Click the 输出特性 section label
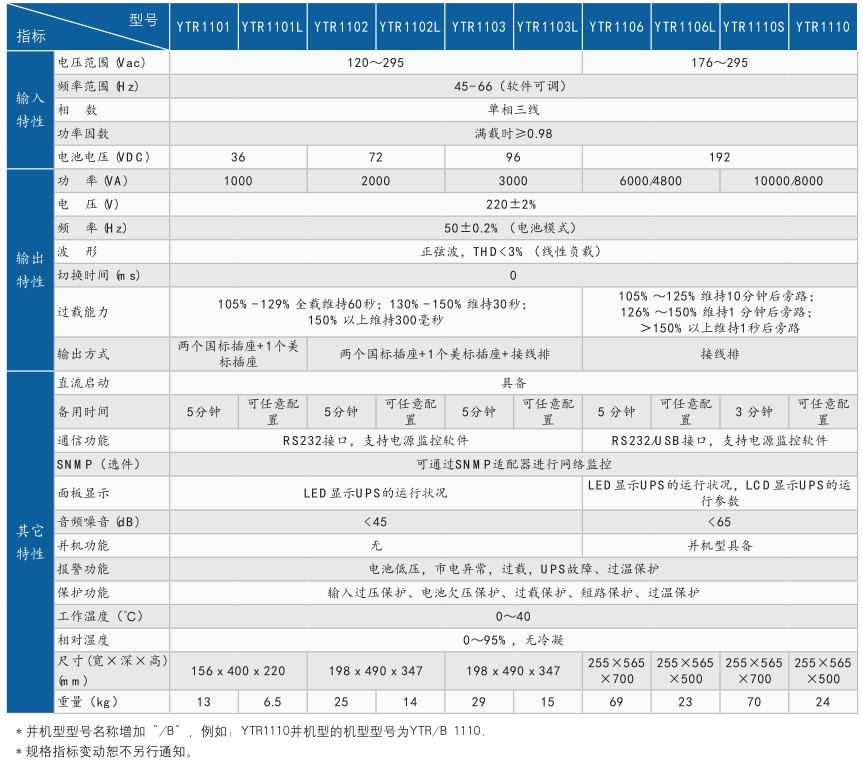The image size is (863, 761). (x=30, y=270)
